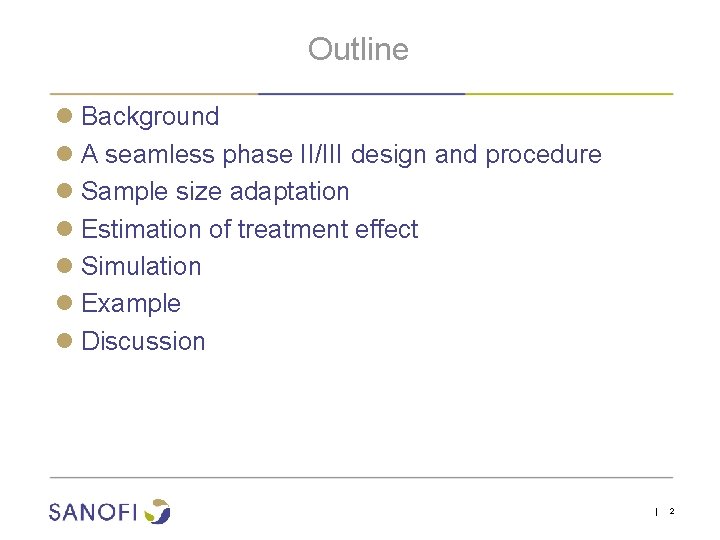The image size is (720, 540).
Task: Select the Discussion bullet text
Action: point(143,342)
